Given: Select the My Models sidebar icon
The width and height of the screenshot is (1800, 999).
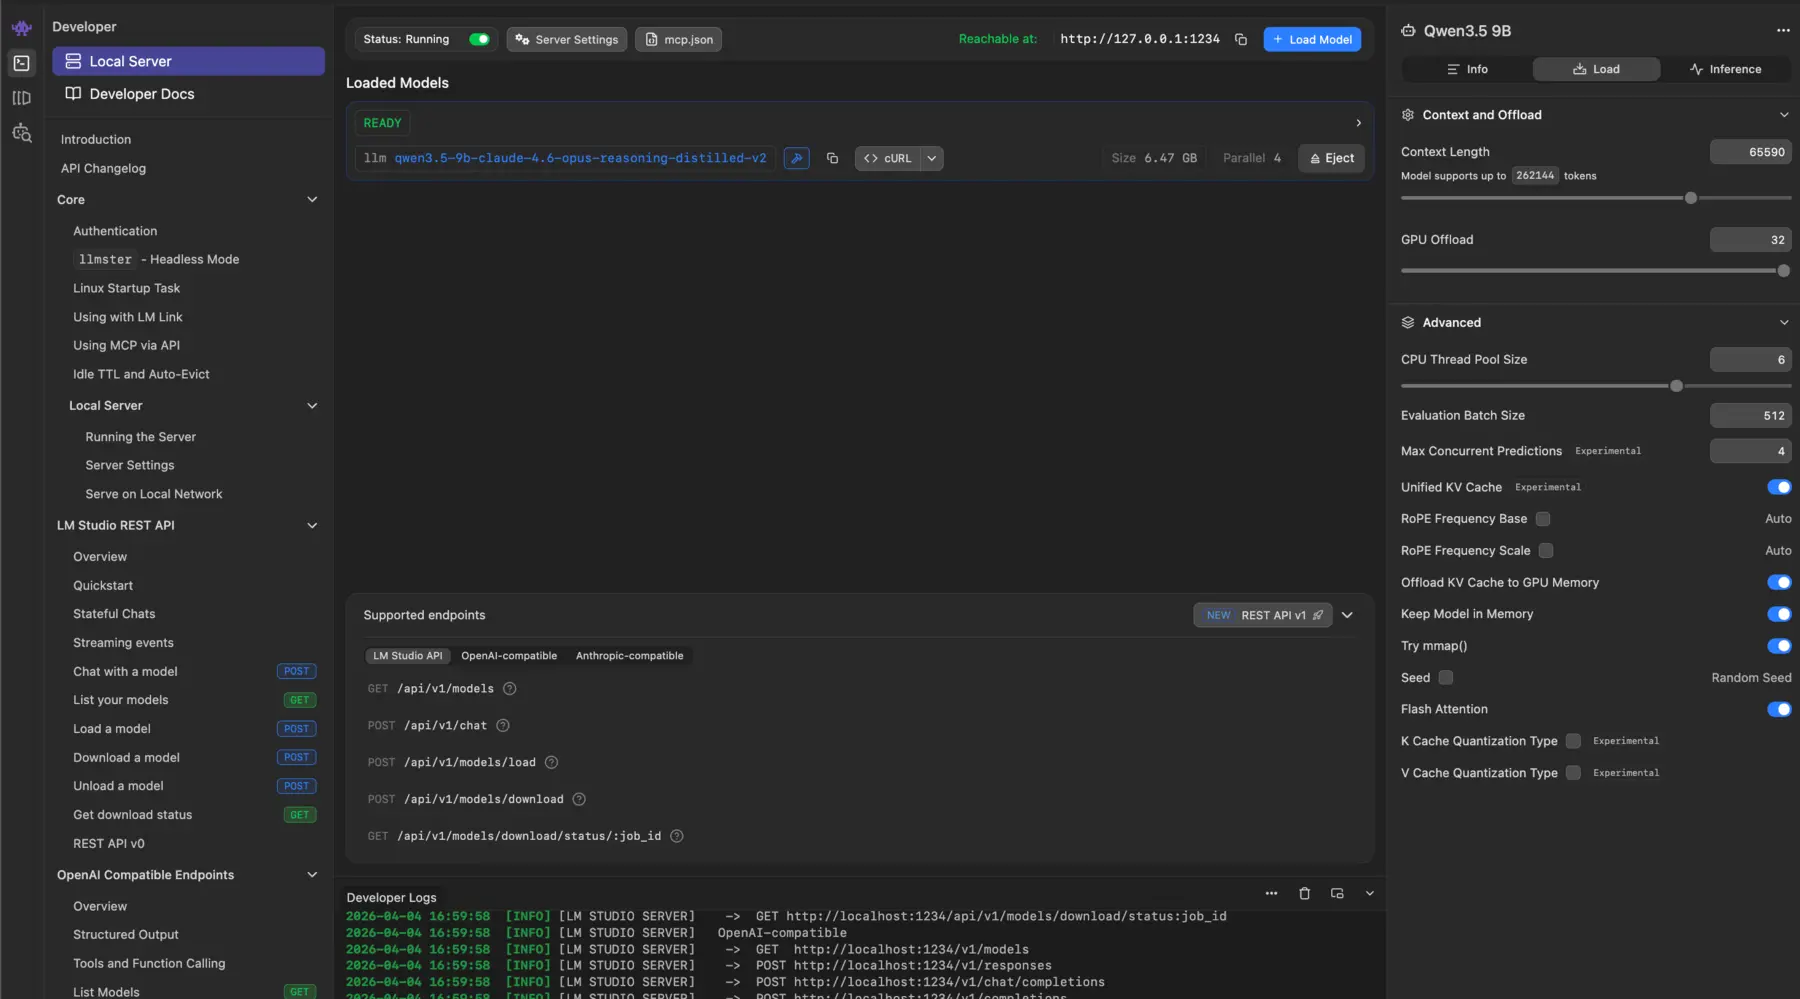Looking at the screenshot, I should [22, 98].
